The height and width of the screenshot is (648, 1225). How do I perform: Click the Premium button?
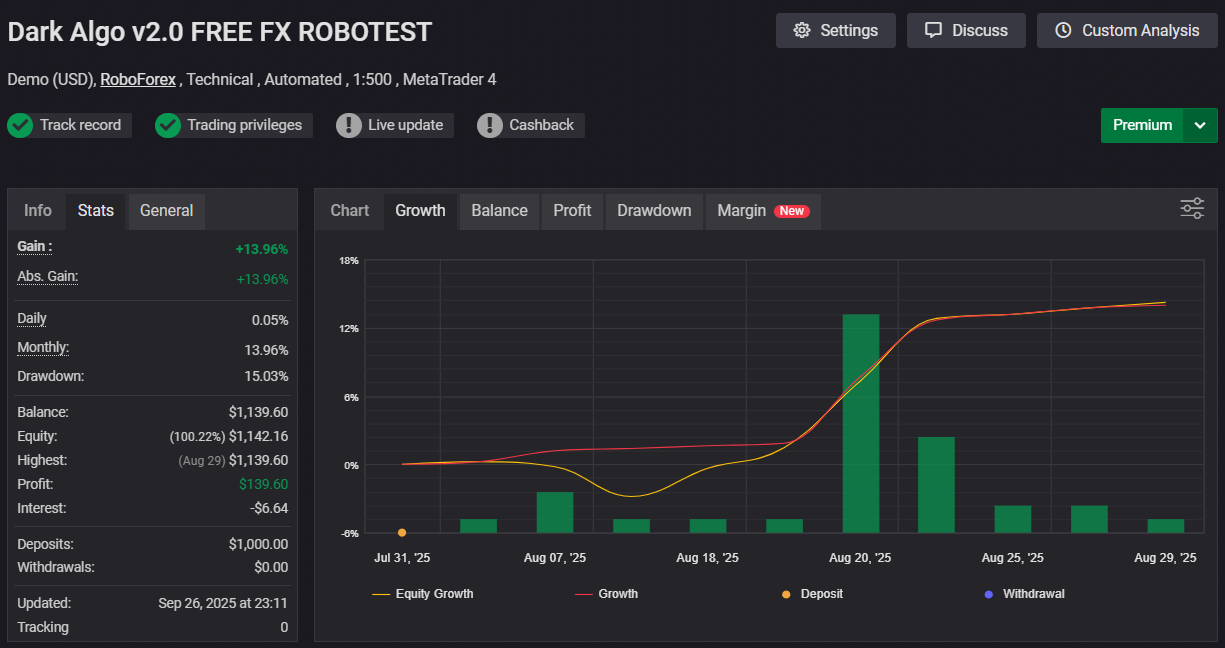tap(1142, 126)
